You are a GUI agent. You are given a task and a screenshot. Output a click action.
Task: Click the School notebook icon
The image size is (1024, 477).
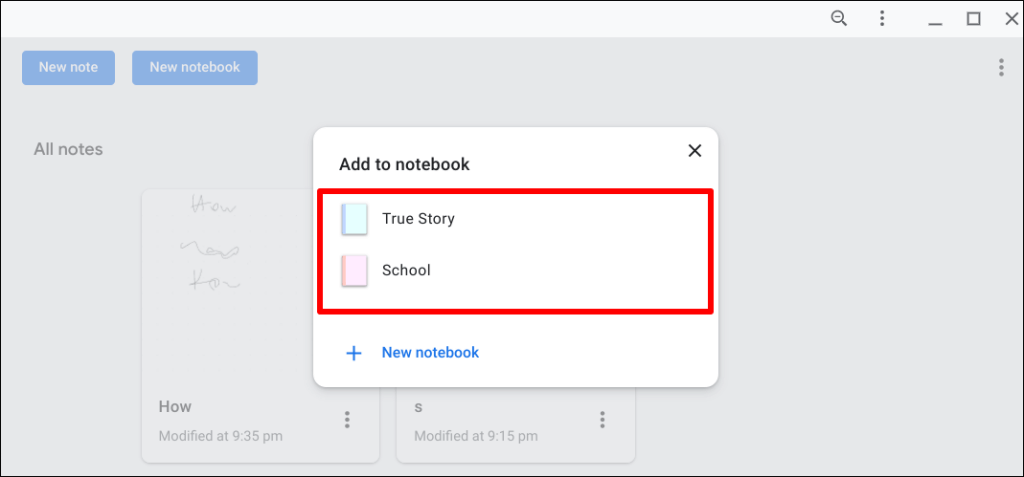(x=354, y=270)
